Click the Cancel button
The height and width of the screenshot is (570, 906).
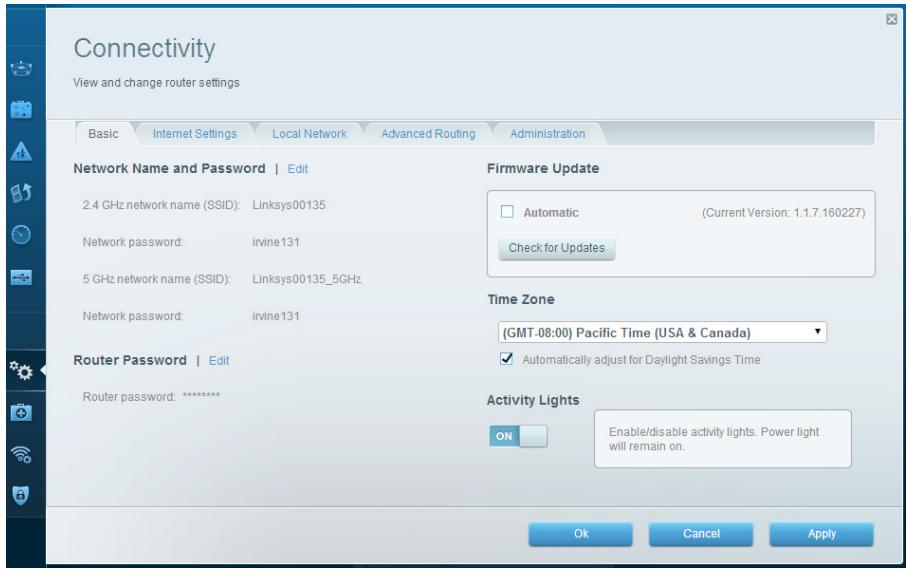tap(701, 534)
